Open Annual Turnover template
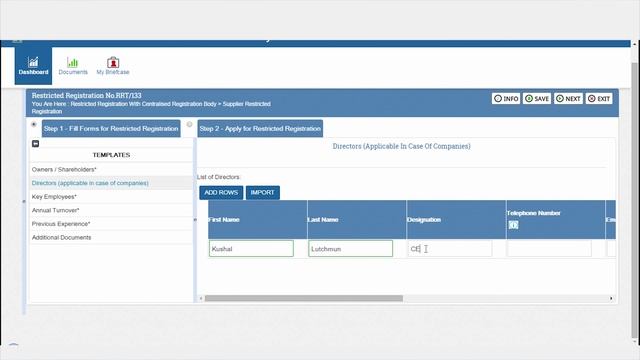The image size is (640, 360). (x=111, y=210)
